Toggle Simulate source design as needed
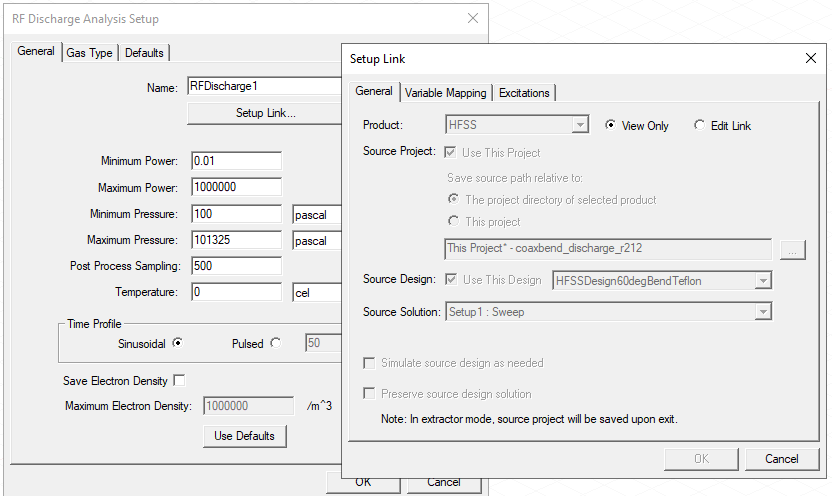This screenshot has height=496, width=832. point(369,363)
